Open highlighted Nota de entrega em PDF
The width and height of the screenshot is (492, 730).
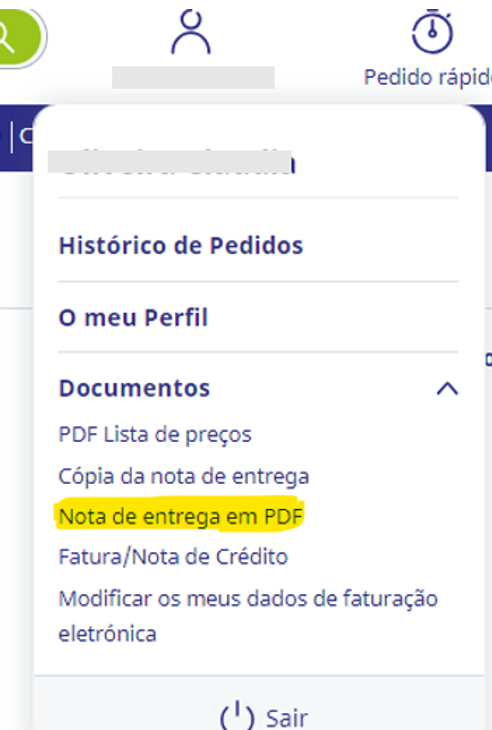[181, 516]
